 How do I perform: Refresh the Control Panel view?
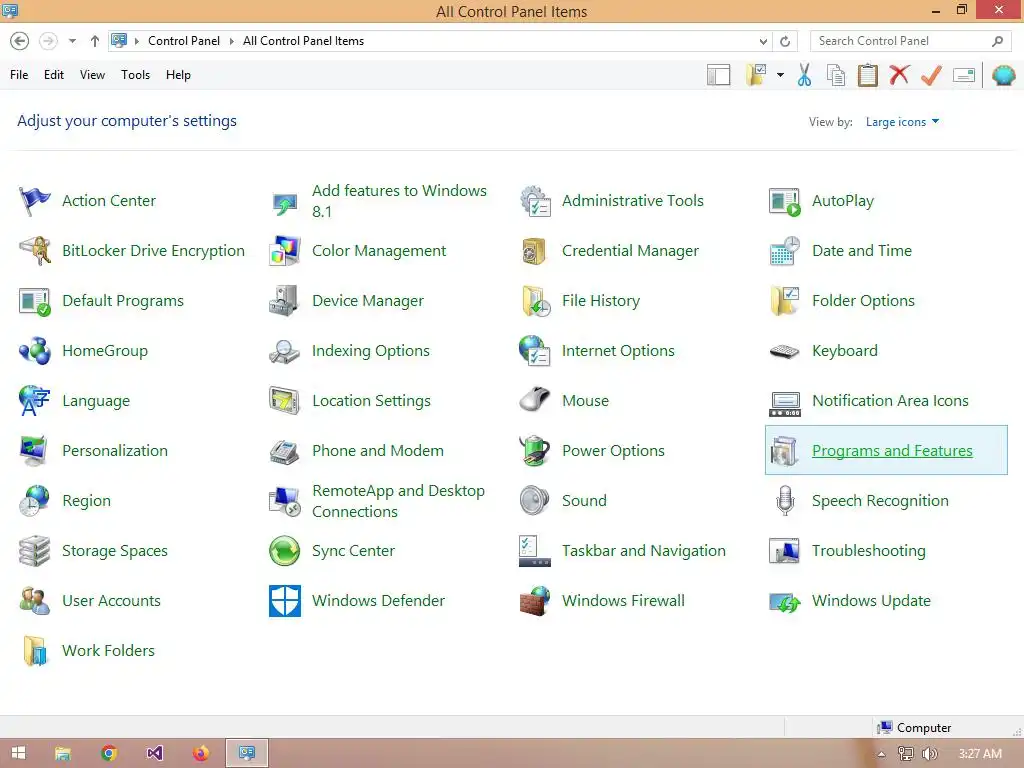[x=785, y=41]
